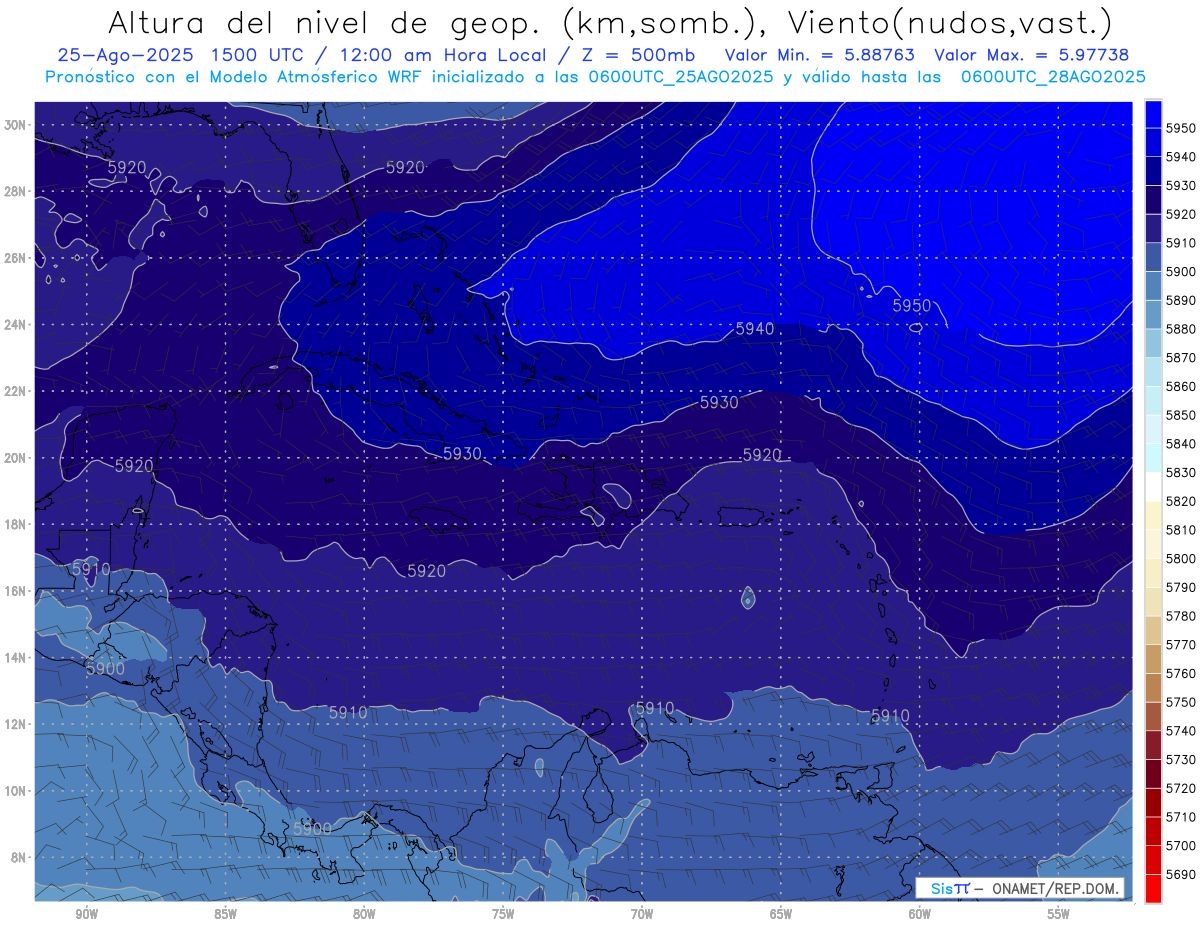The image size is (1200, 927).
Task: Click the legend label 5930 on colorbar
Action: tap(1180, 186)
